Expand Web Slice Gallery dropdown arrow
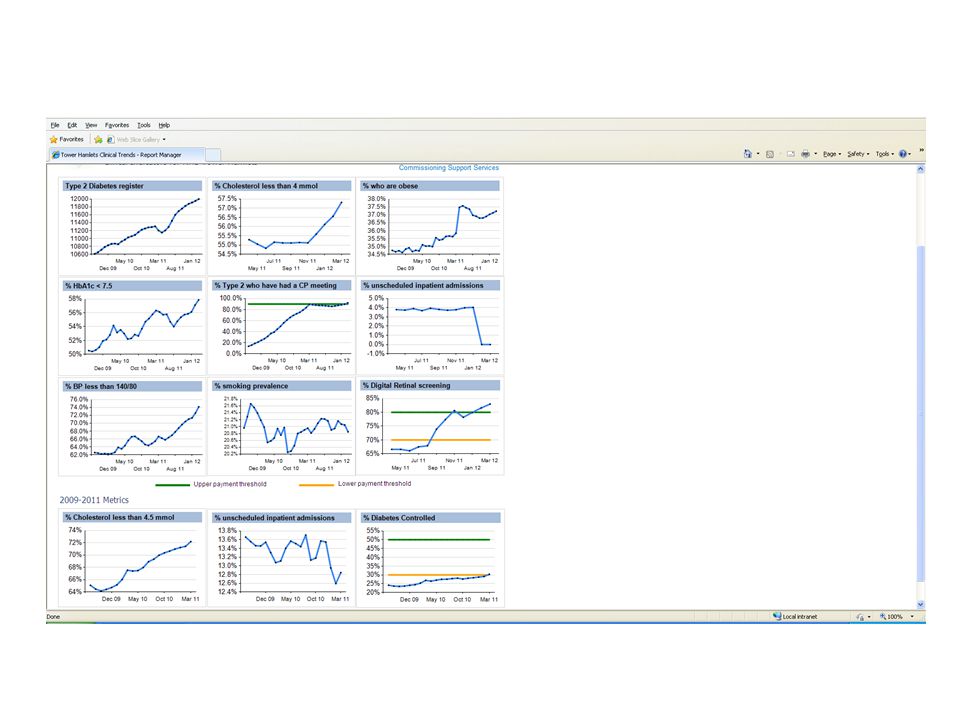Screen dimensions: 960x720 (164, 140)
